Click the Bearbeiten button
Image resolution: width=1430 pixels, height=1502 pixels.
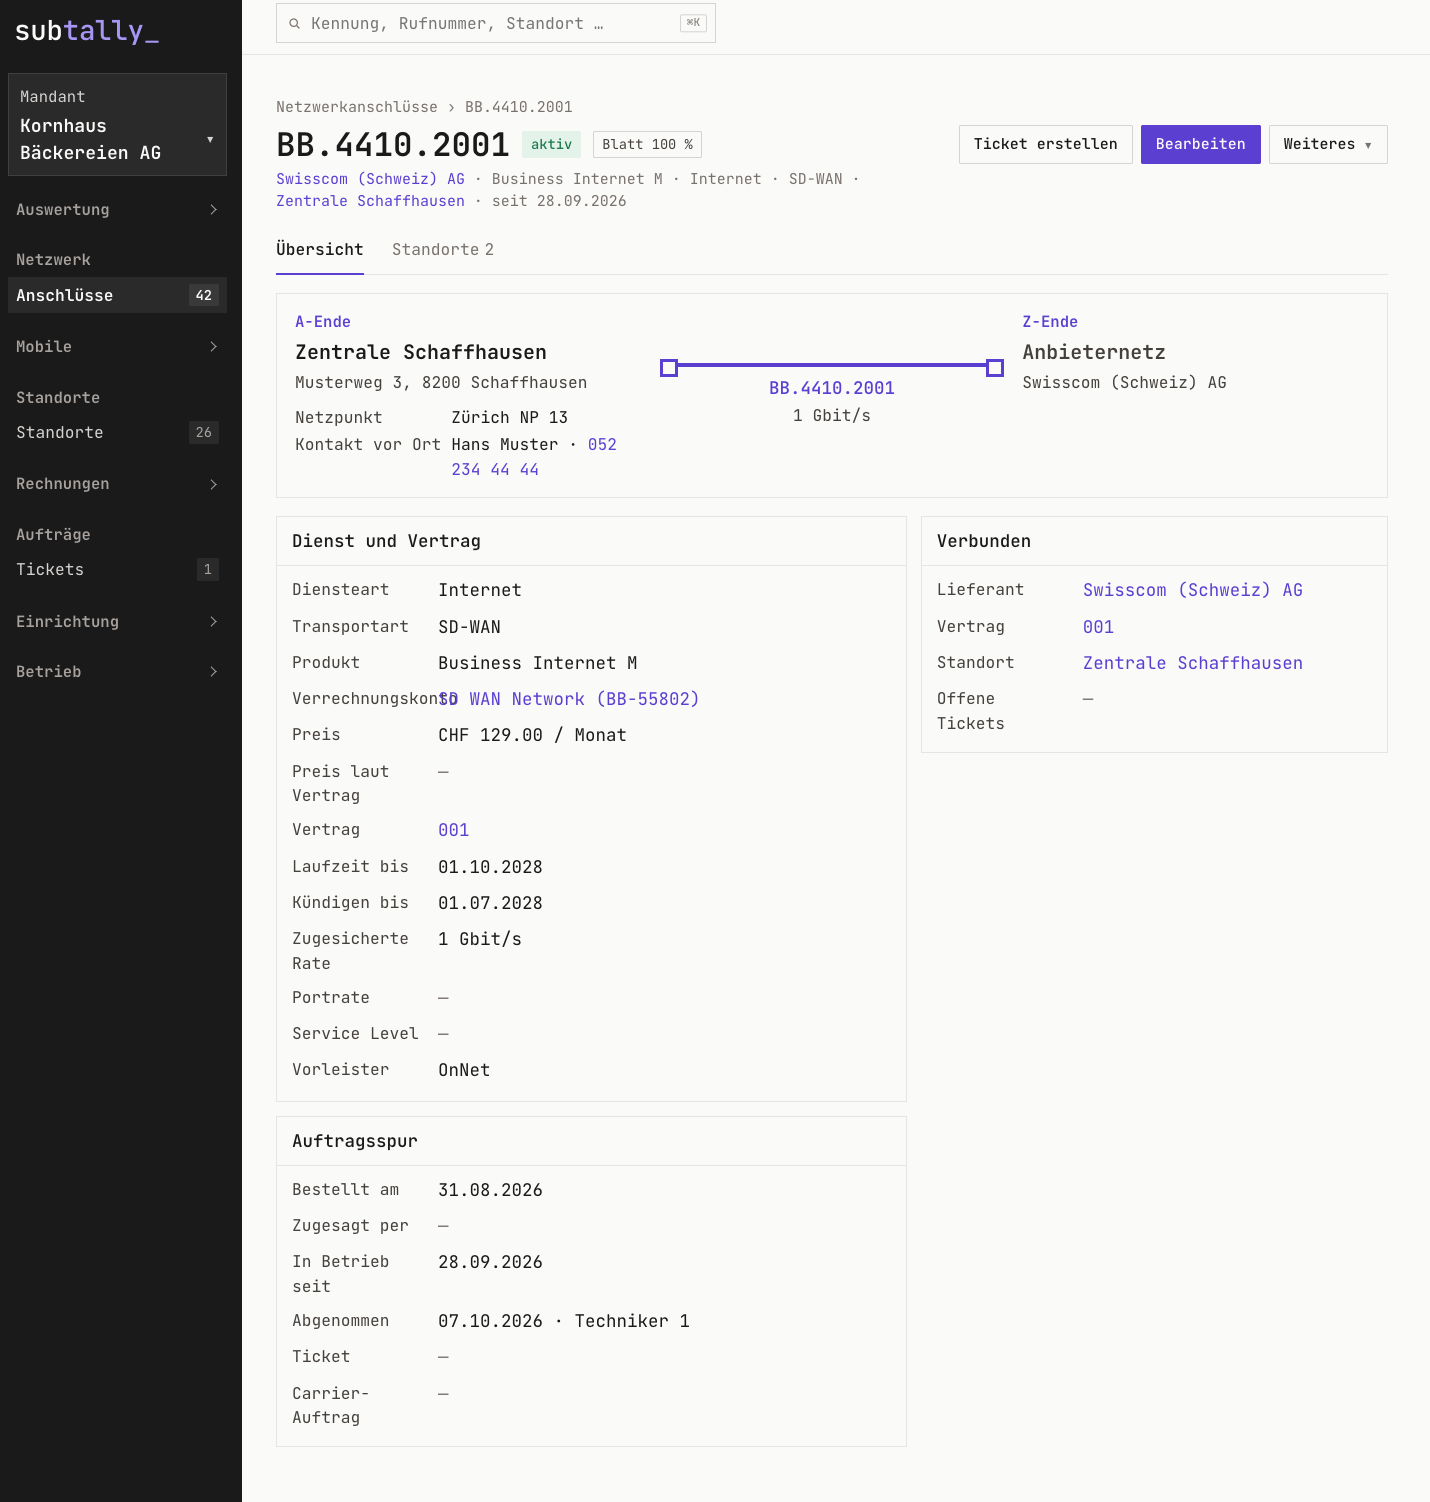coord(1201,145)
